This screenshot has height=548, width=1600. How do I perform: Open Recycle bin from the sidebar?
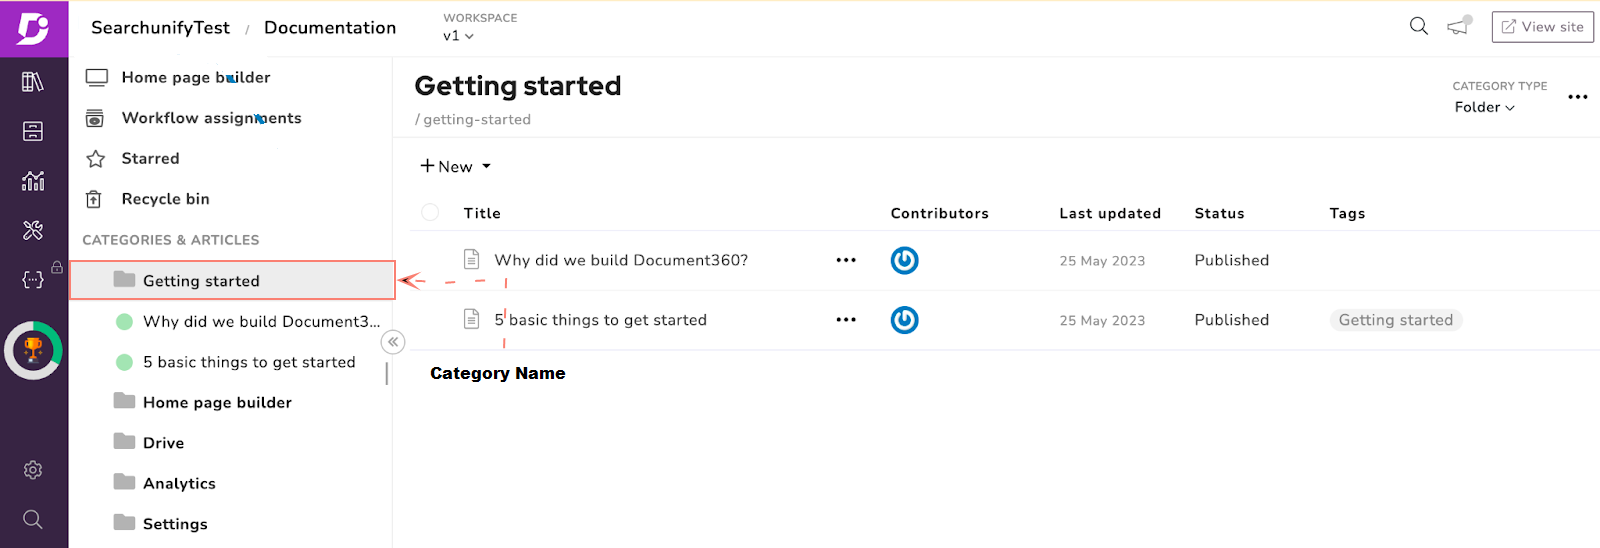tap(165, 199)
